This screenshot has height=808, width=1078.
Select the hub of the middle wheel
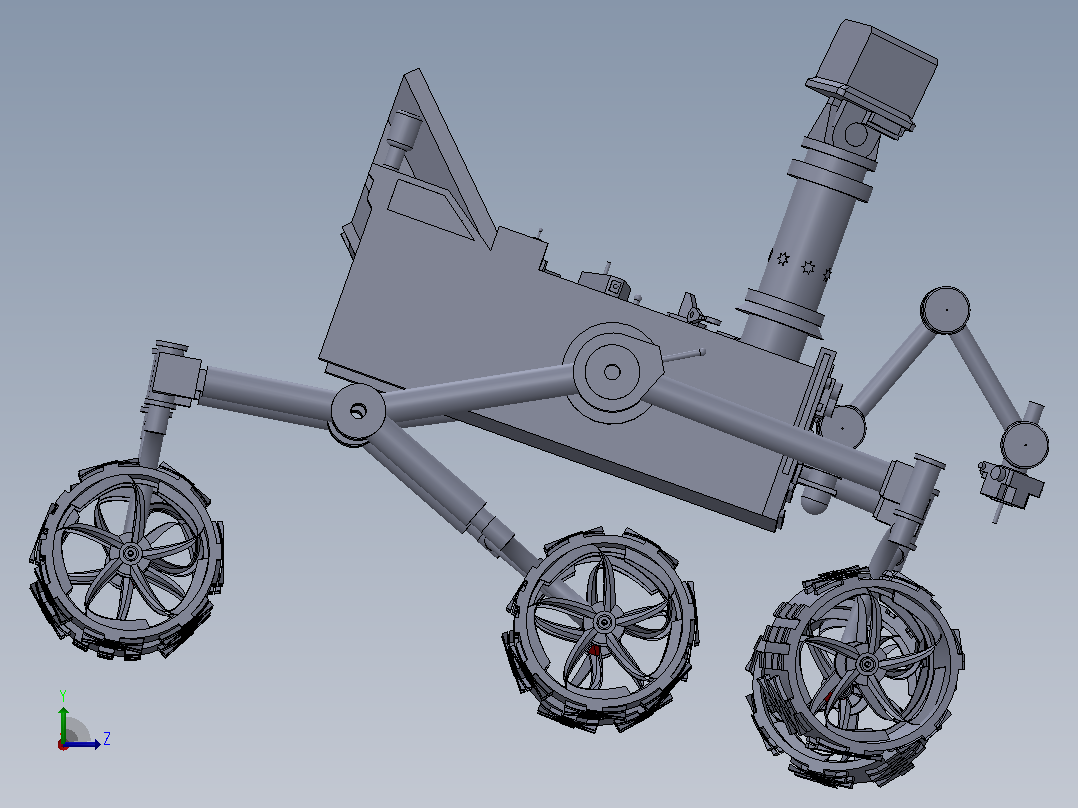click(604, 623)
